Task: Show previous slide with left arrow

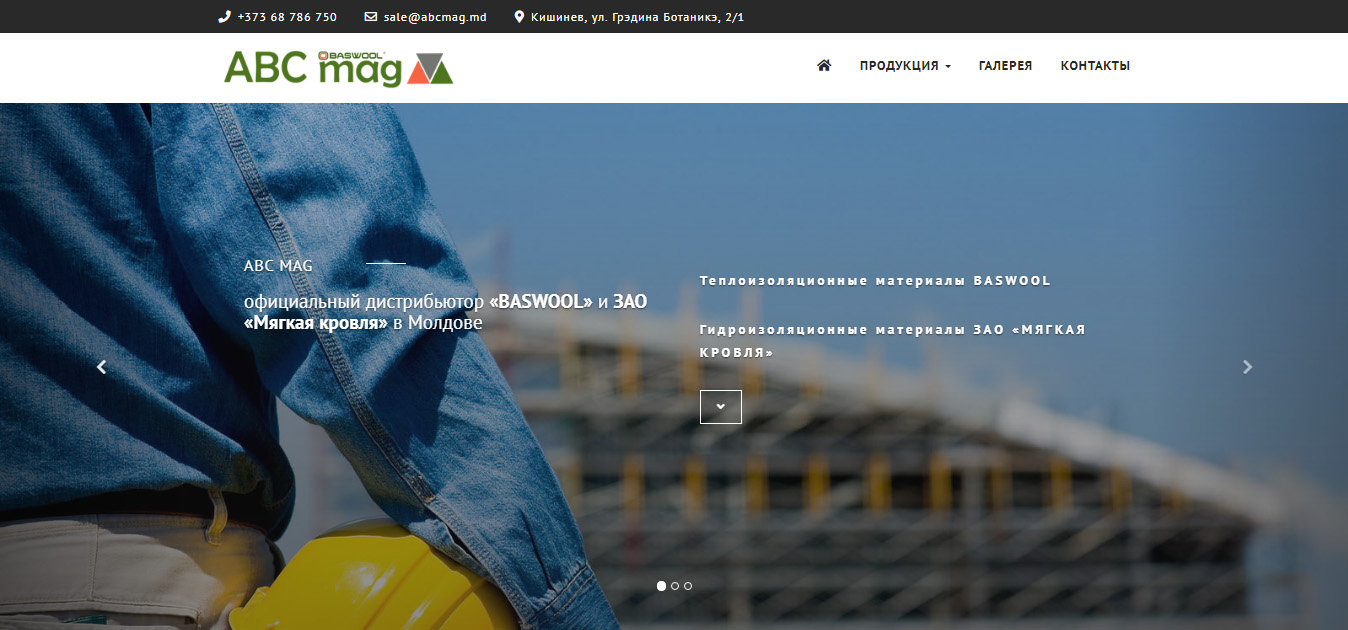Action: (101, 367)
